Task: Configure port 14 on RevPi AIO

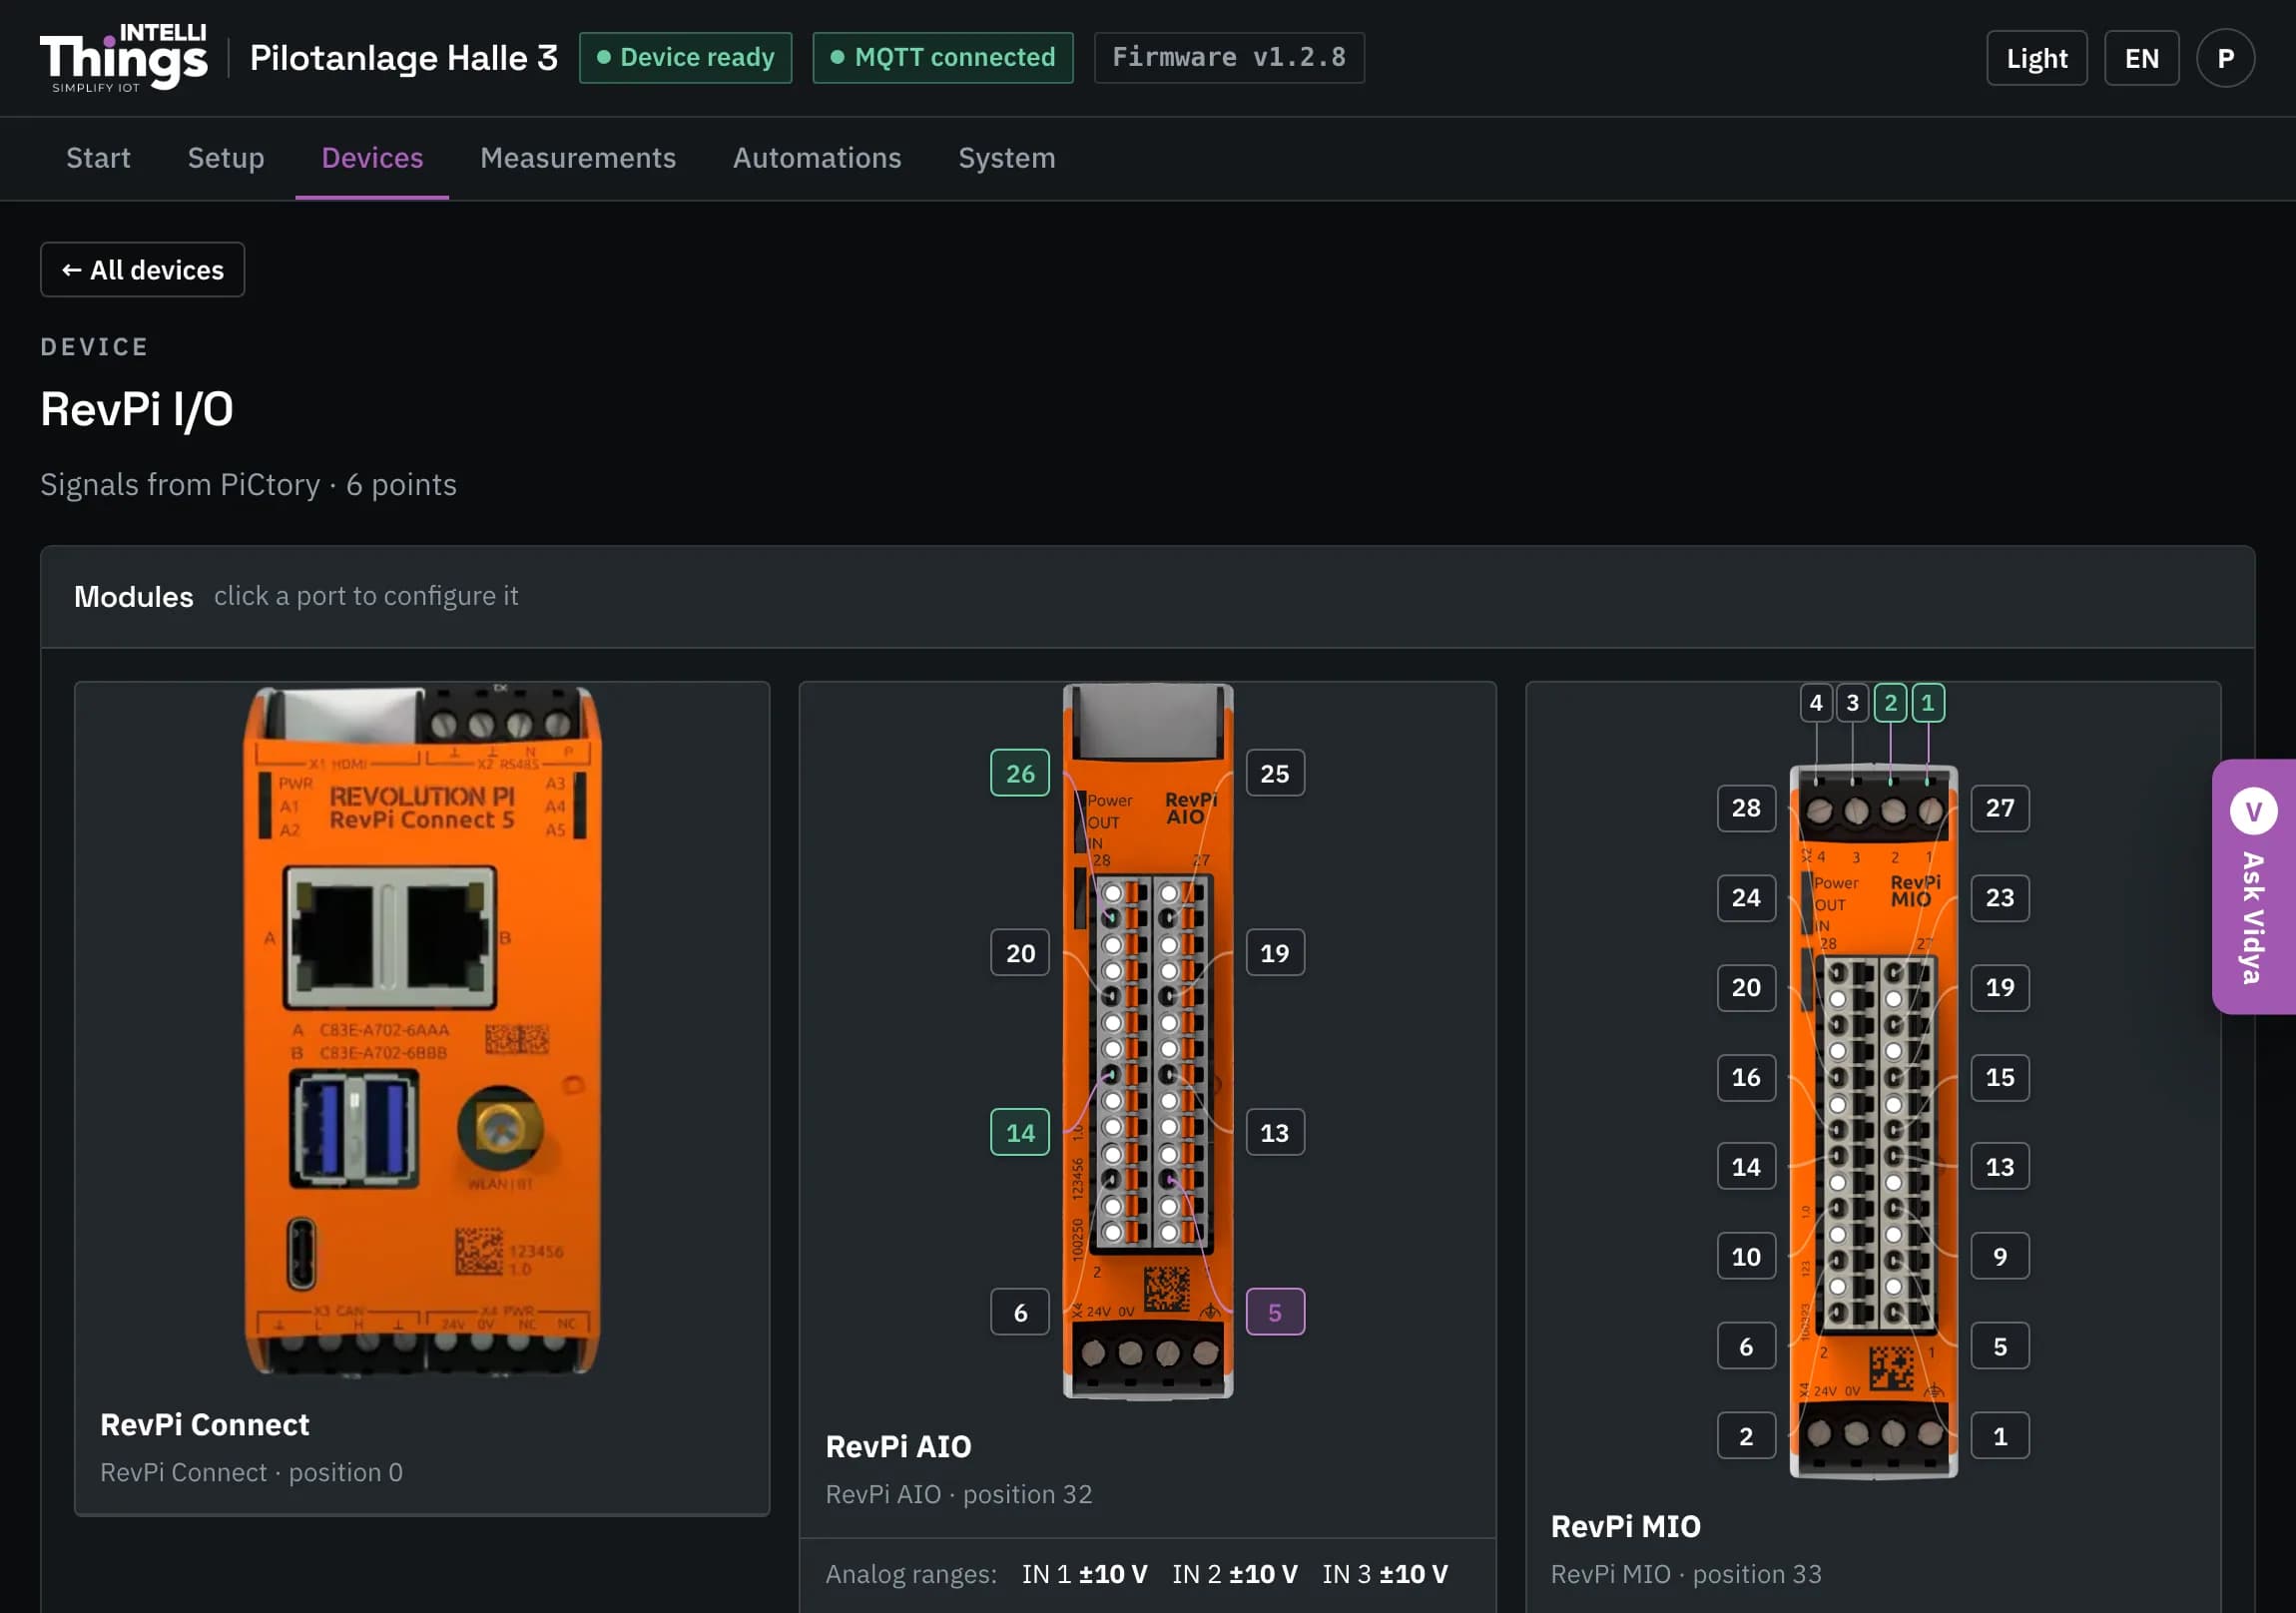Action: pyautogui.click(x=1020, y=1132)
